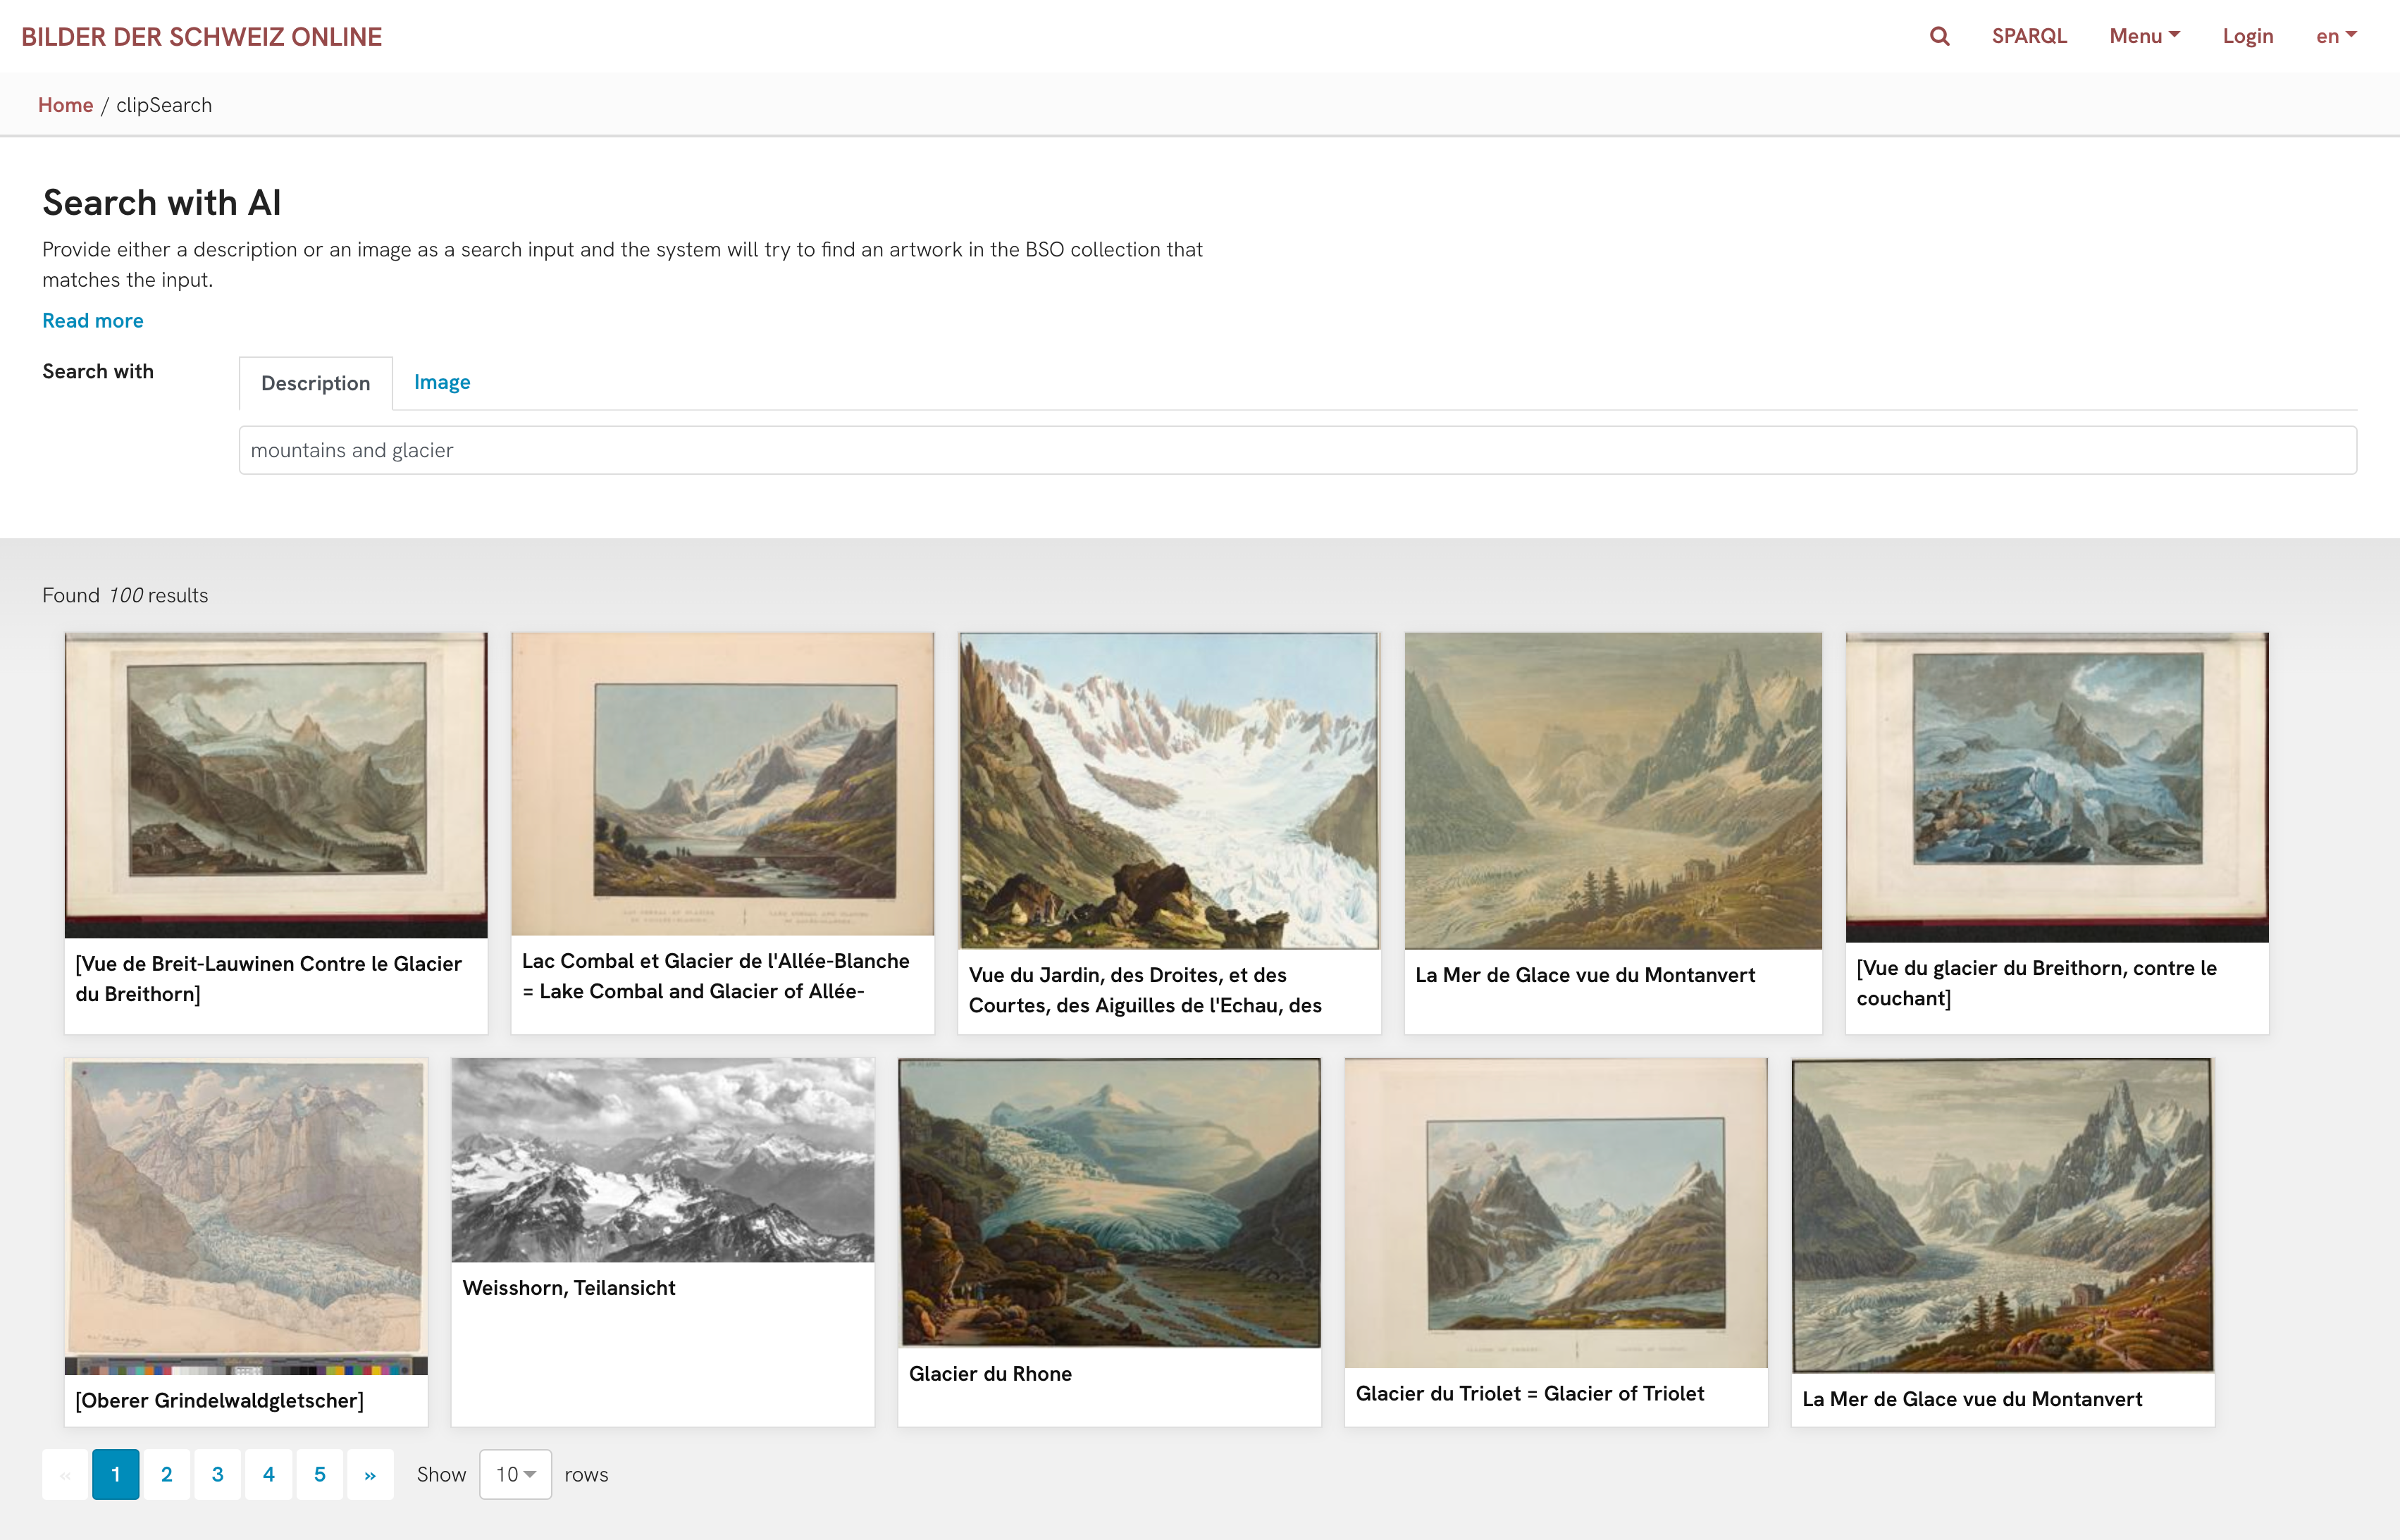Viewport: 2400px width, 1540px height.
Task: Open first-row La Mer de Glace thumbnail
Action: (1613, 790)
